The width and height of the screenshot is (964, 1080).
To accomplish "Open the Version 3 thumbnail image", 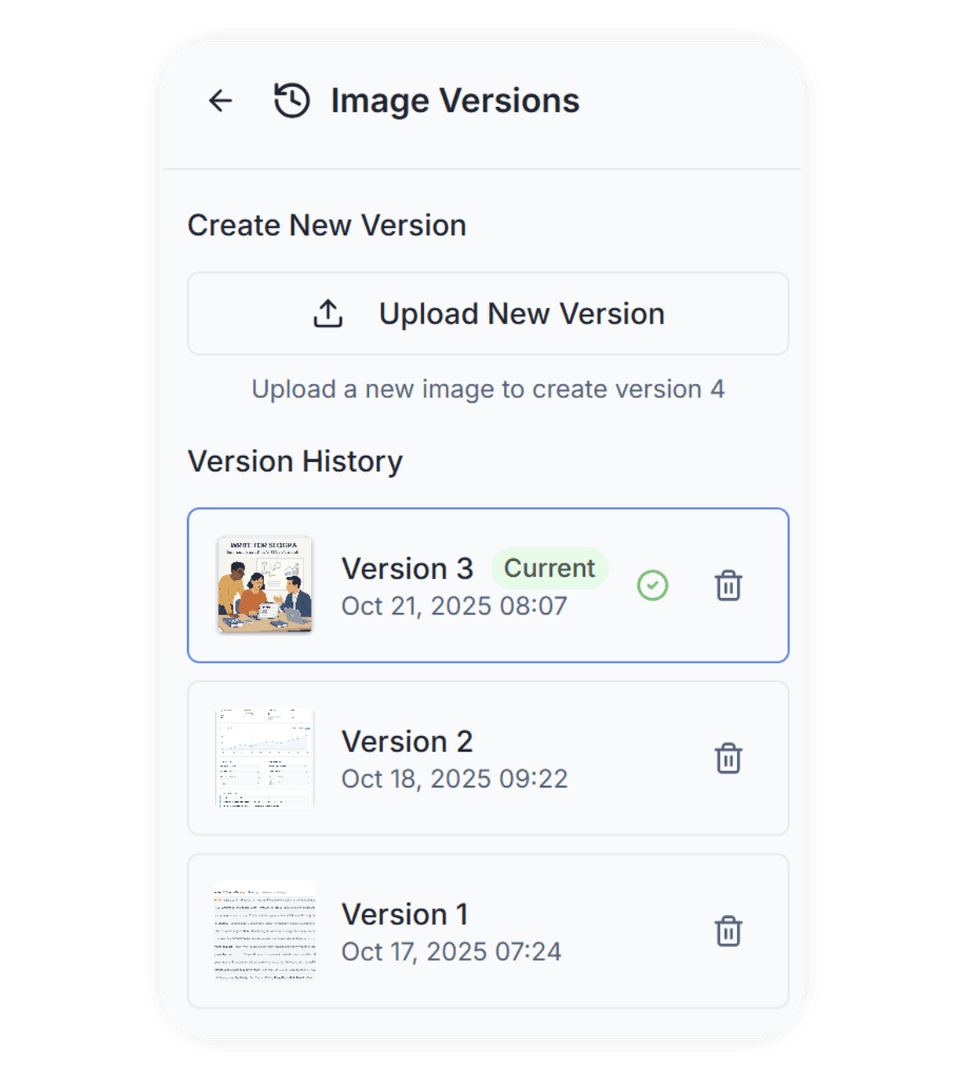I will coord(265,585).
